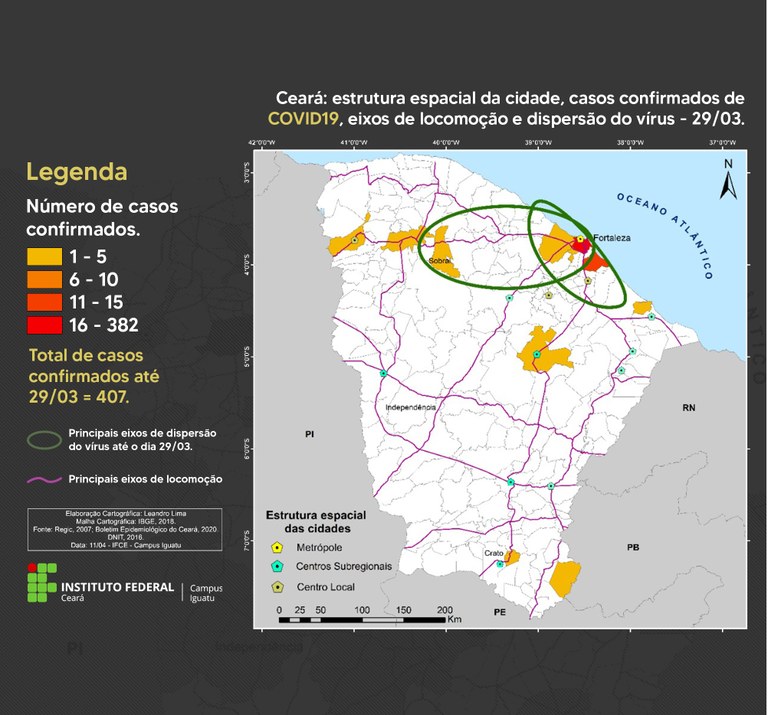Click the Independência label on the map
The height and width of the screenshot is (715, 768).
[412, 408]
